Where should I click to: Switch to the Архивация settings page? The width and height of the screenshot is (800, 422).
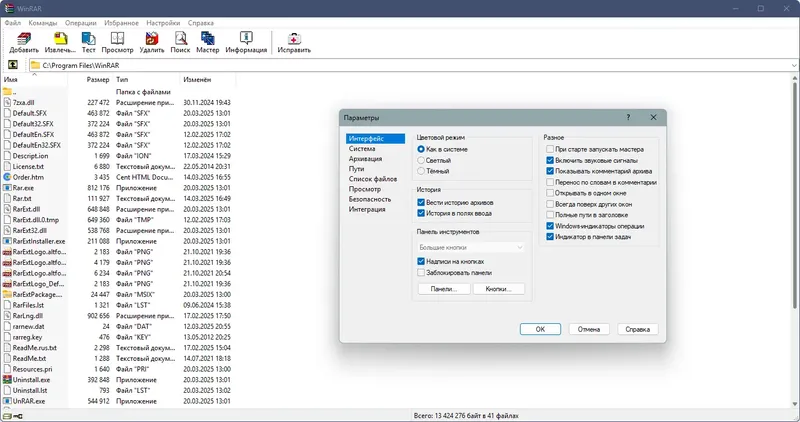pyautogui.click(x=365, y=159)
